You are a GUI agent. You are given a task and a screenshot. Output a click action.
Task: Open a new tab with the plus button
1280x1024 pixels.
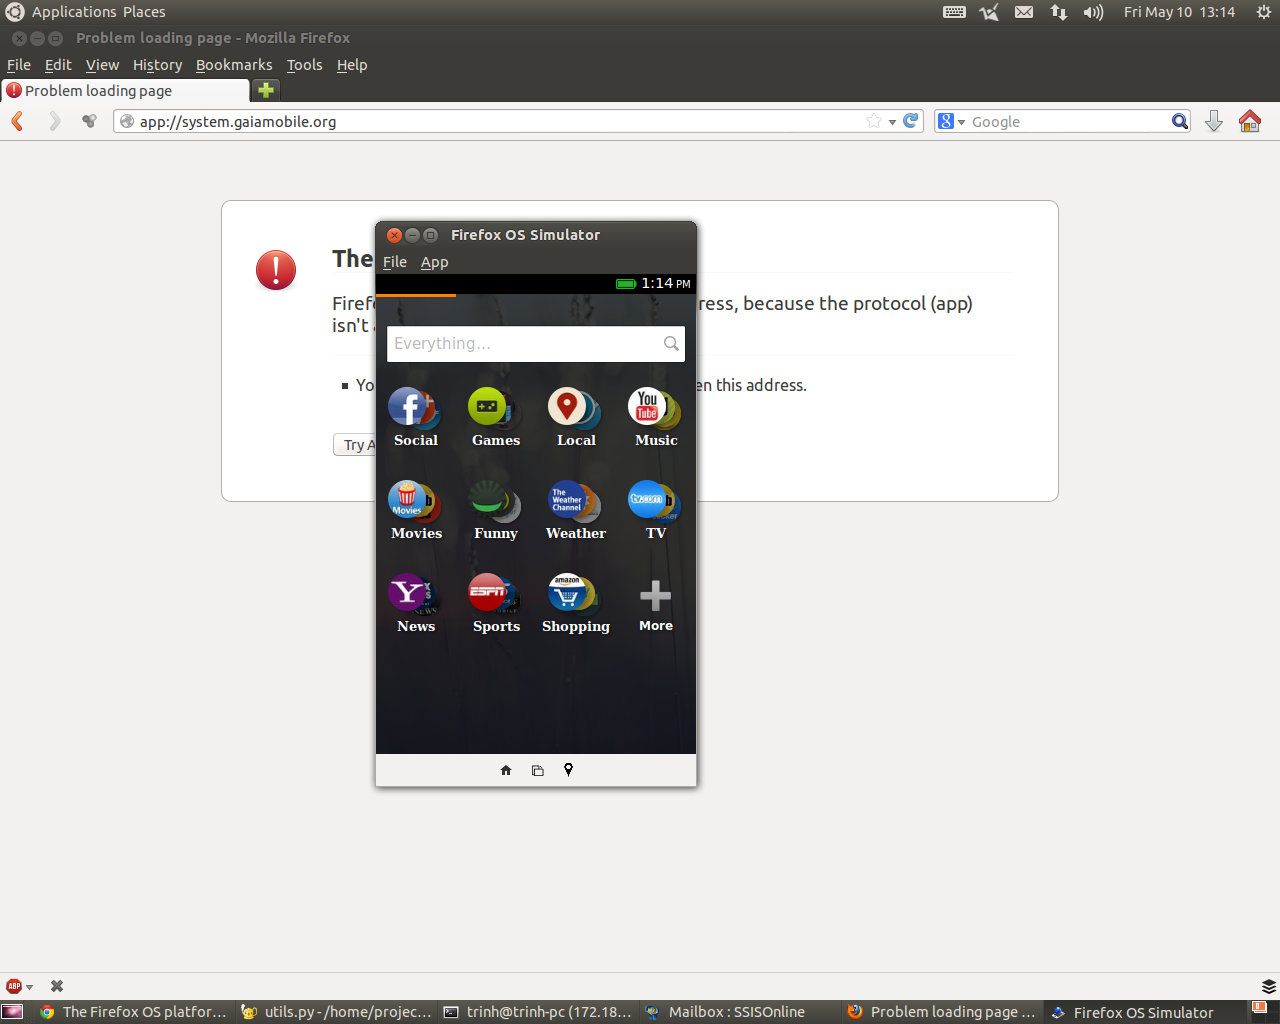point(264,90)
